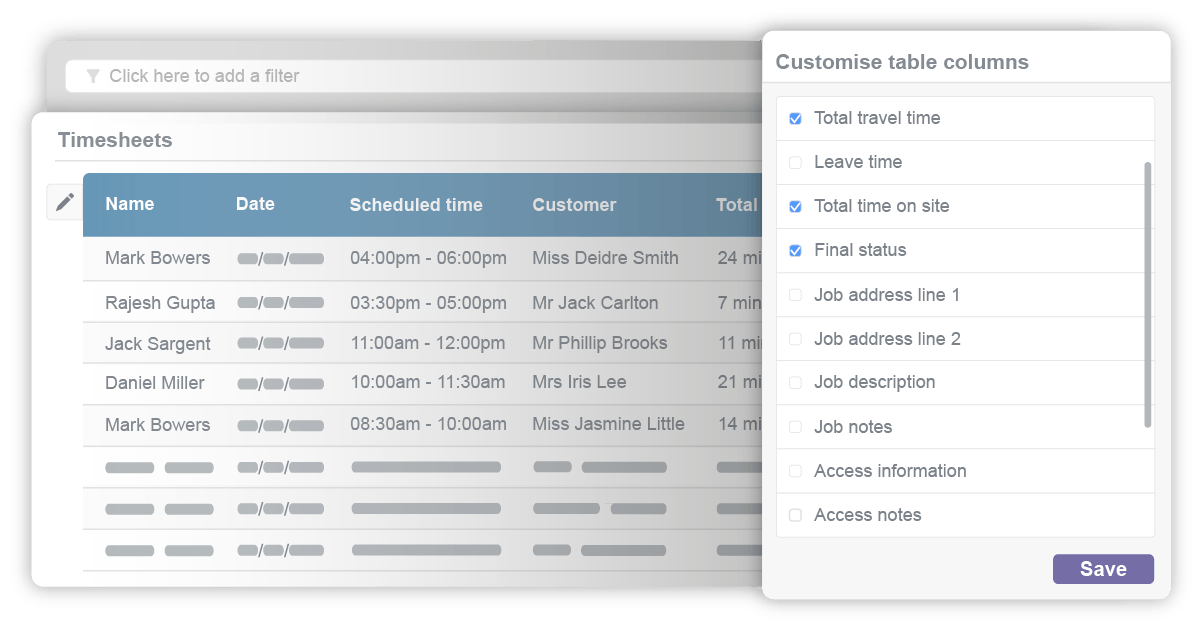The height and width of the screenshot is (627, 1200).
Task: Check the Access notes column
Action: [795, 514]
